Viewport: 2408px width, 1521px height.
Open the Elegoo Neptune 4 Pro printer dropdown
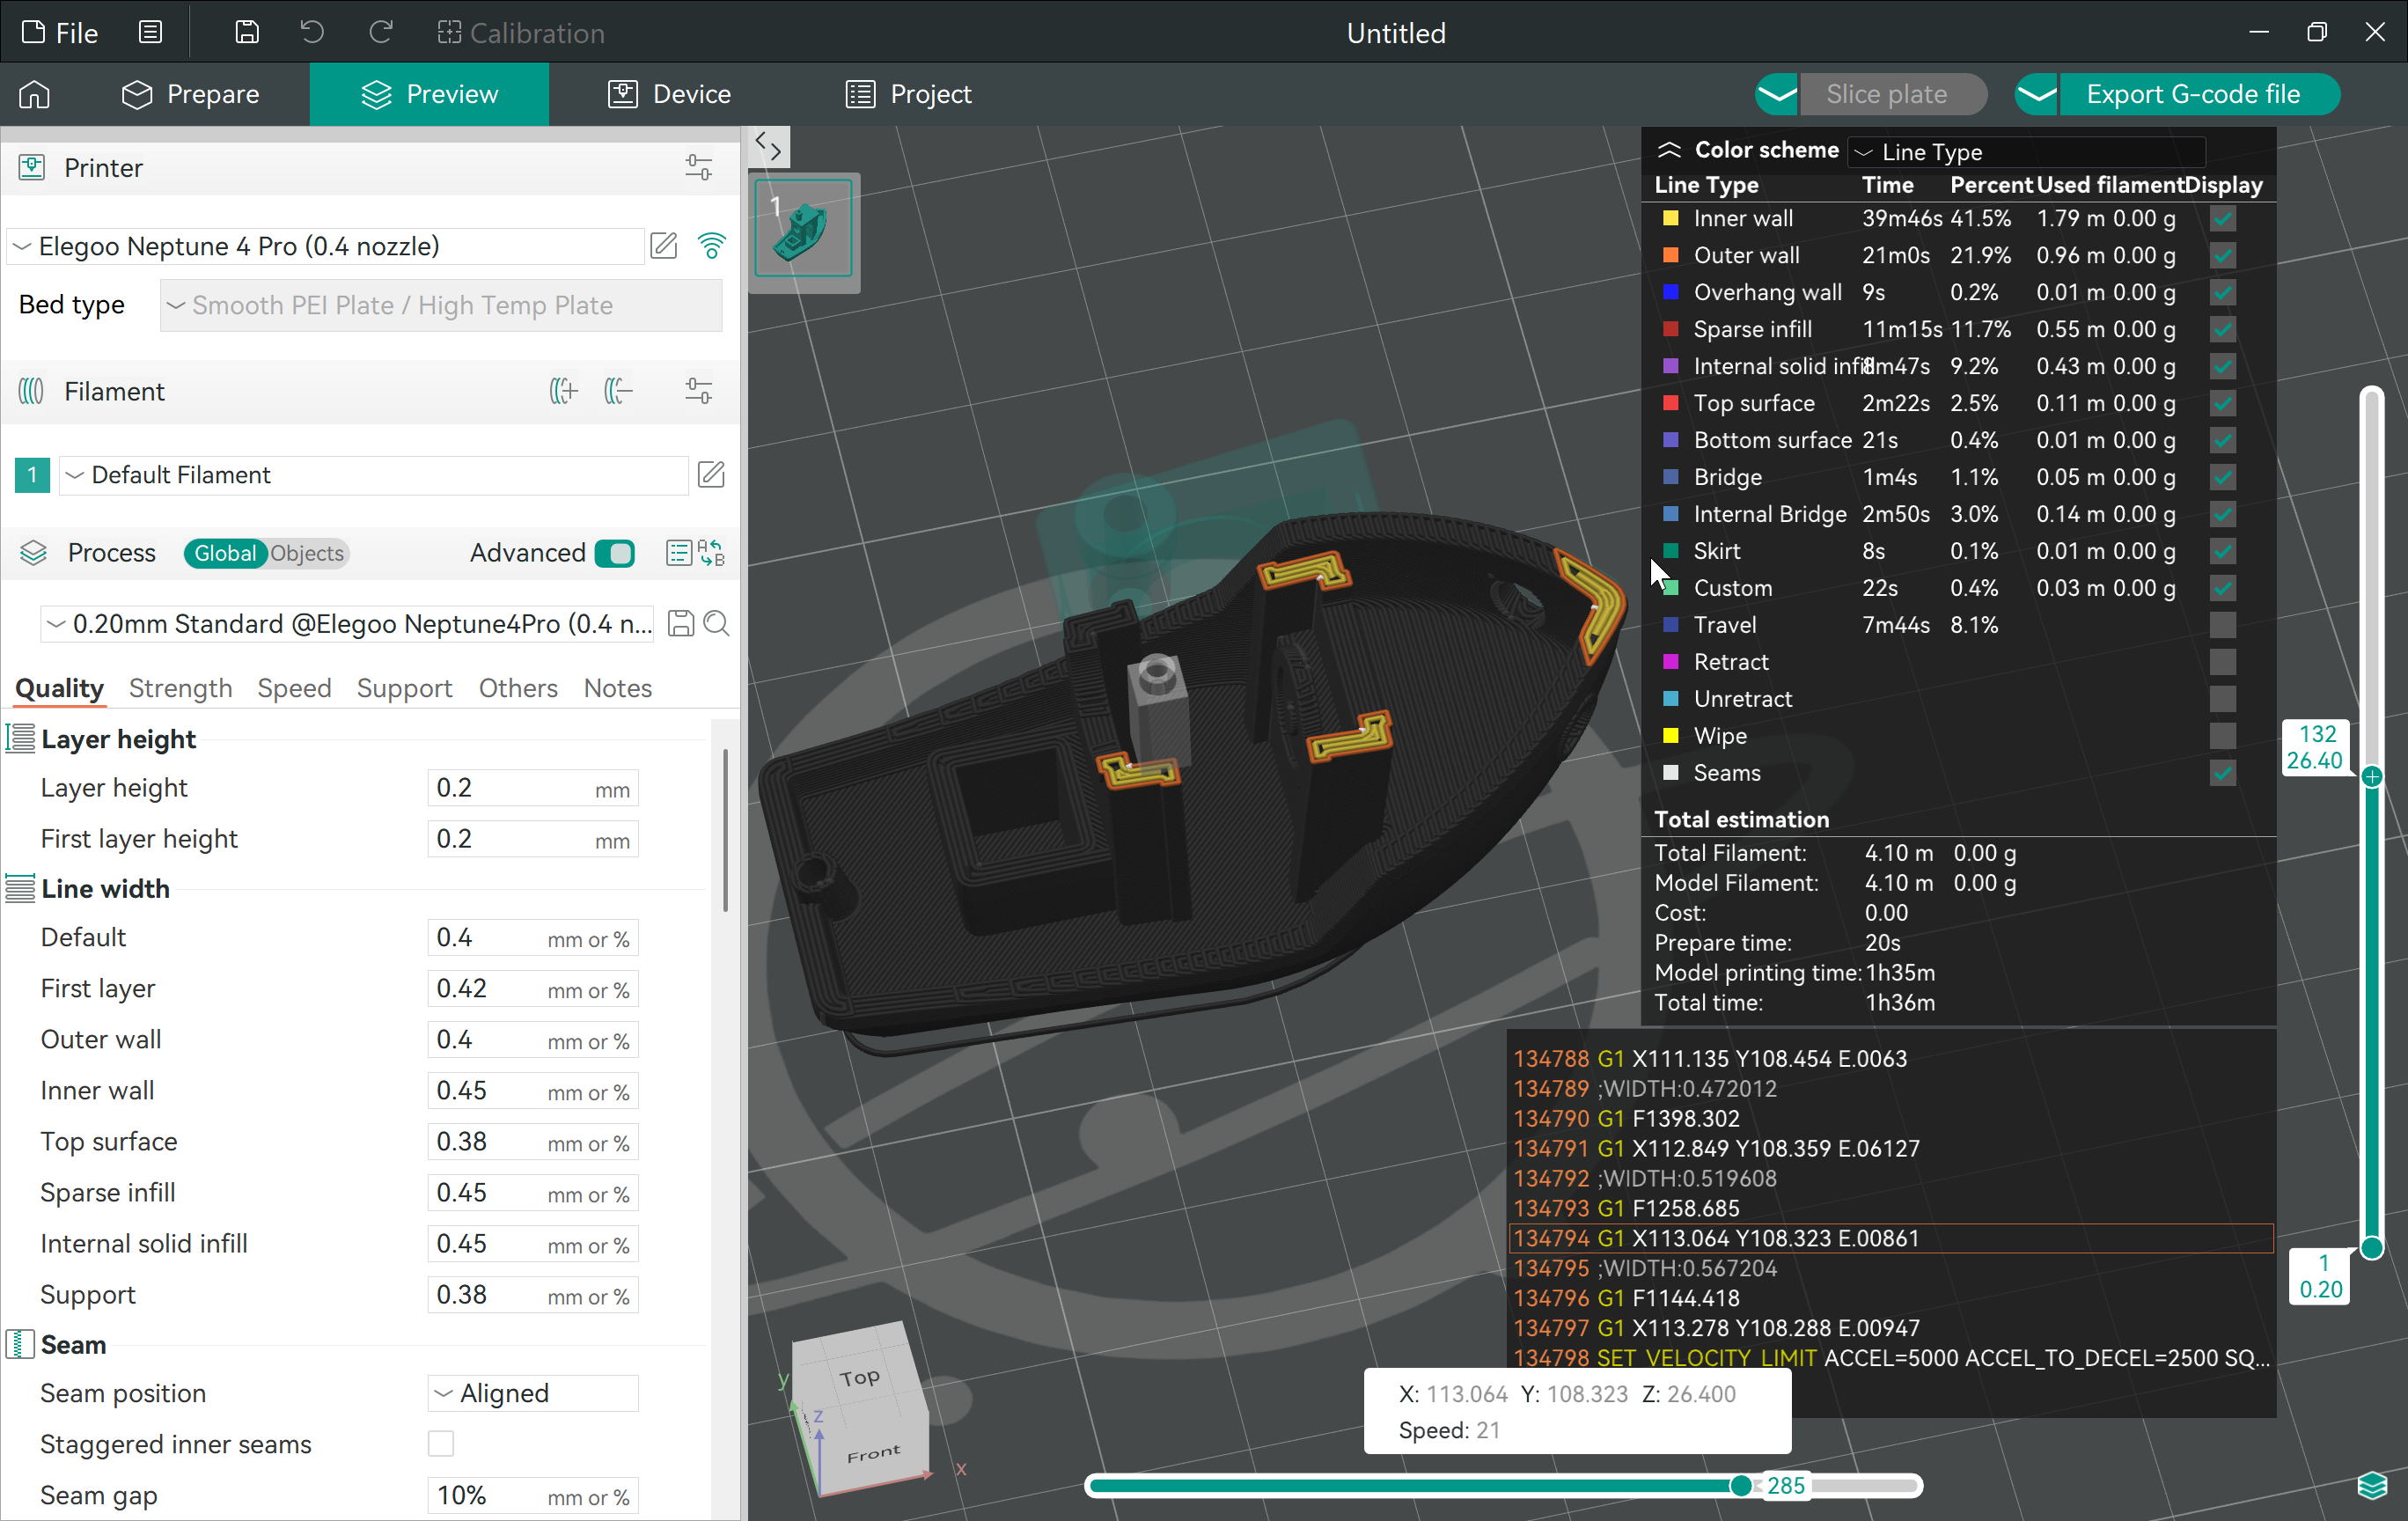[x=325, y=246]
